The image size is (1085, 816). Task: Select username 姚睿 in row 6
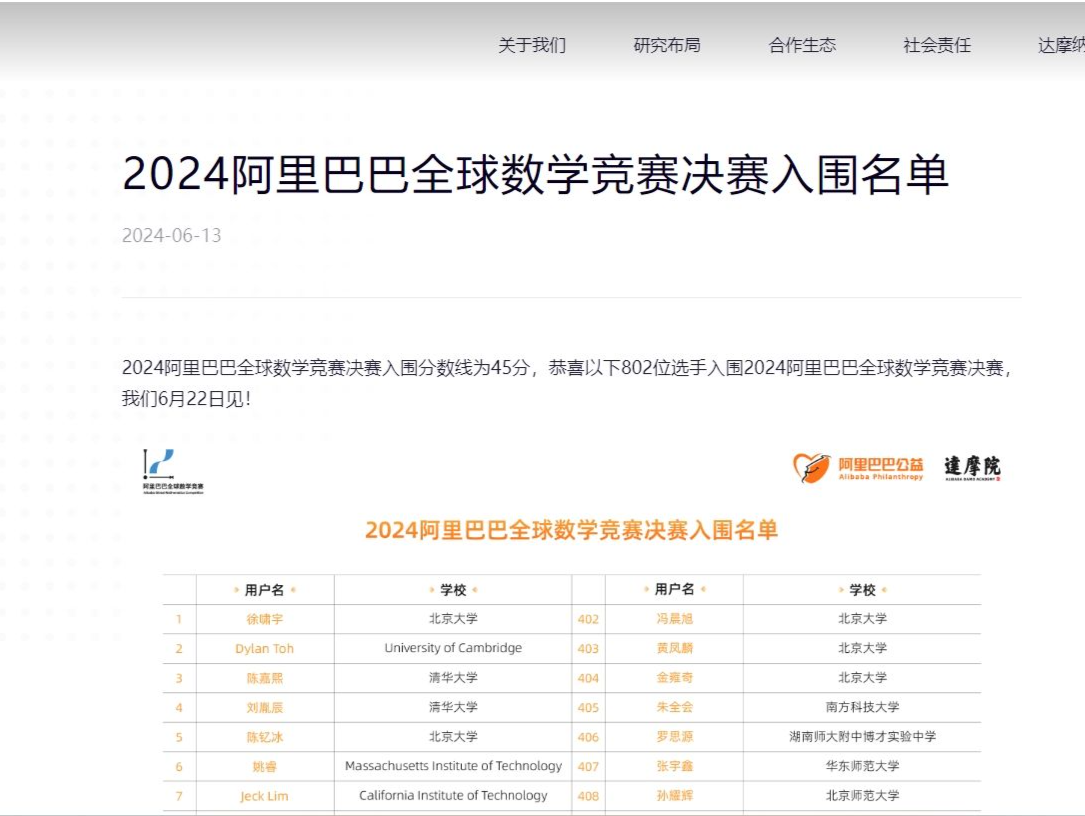[x=264, y=767]
